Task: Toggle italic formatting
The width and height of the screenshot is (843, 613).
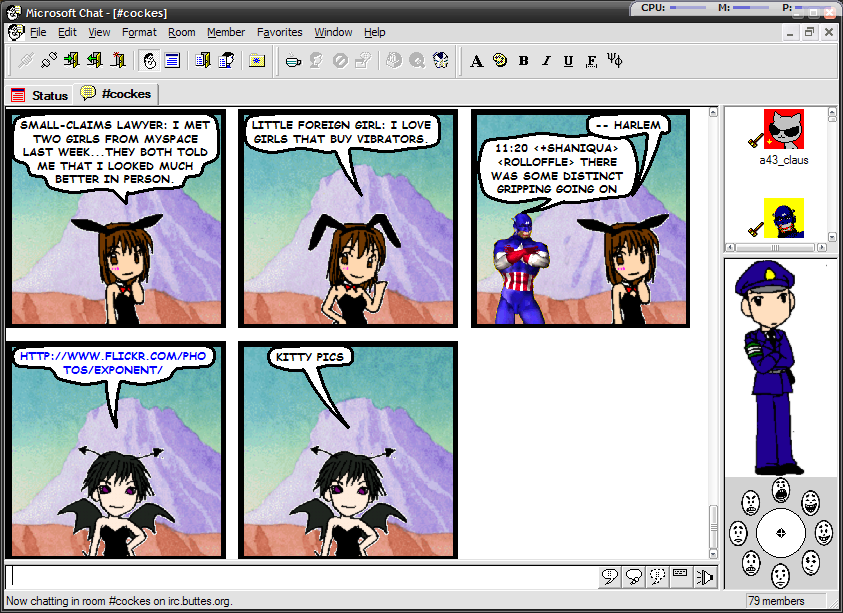Action: [546, 61]
